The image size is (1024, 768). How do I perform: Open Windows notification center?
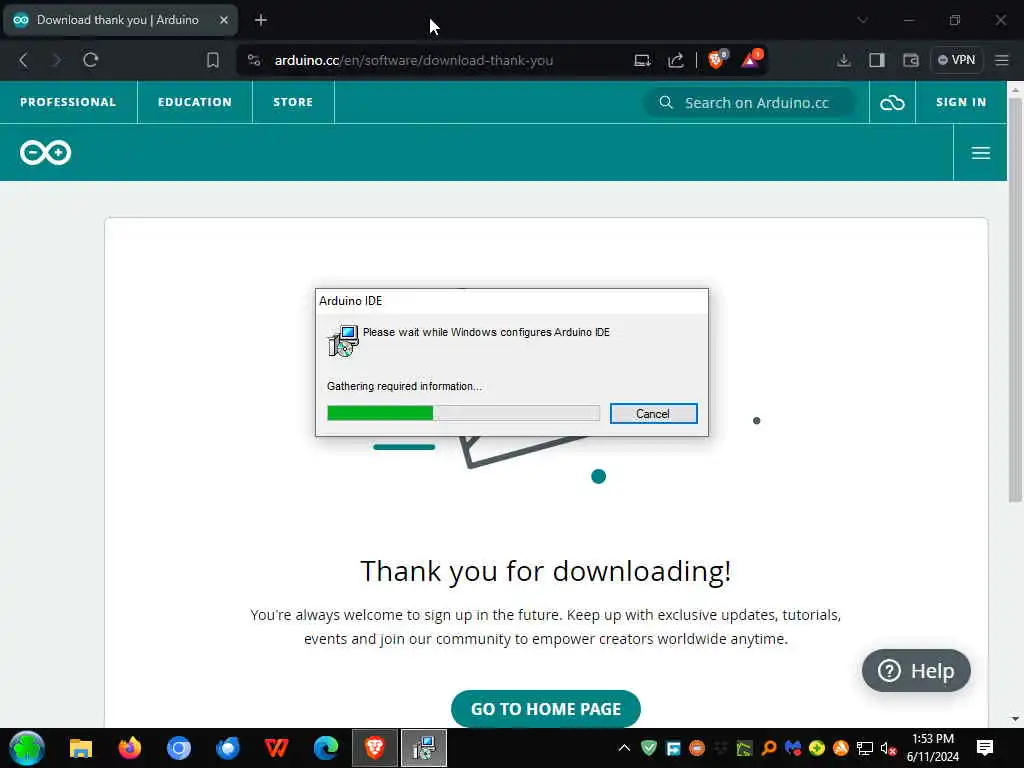point(985,748)
